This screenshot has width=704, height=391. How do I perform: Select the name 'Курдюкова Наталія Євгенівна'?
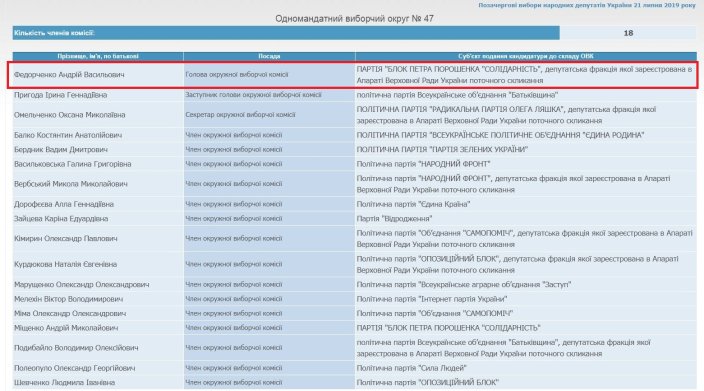point(66,264)
